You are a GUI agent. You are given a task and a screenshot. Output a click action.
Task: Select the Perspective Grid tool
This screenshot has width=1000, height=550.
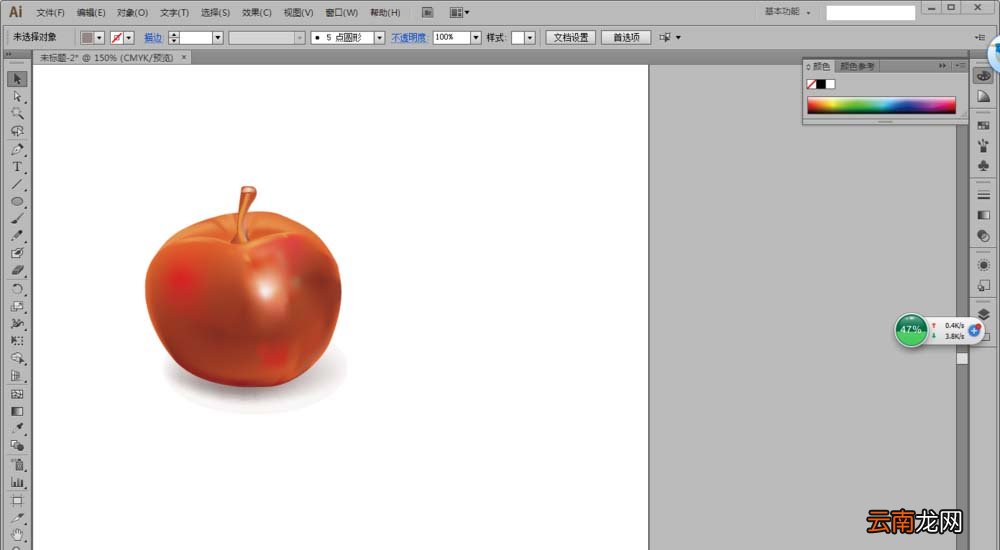[17, 376]
